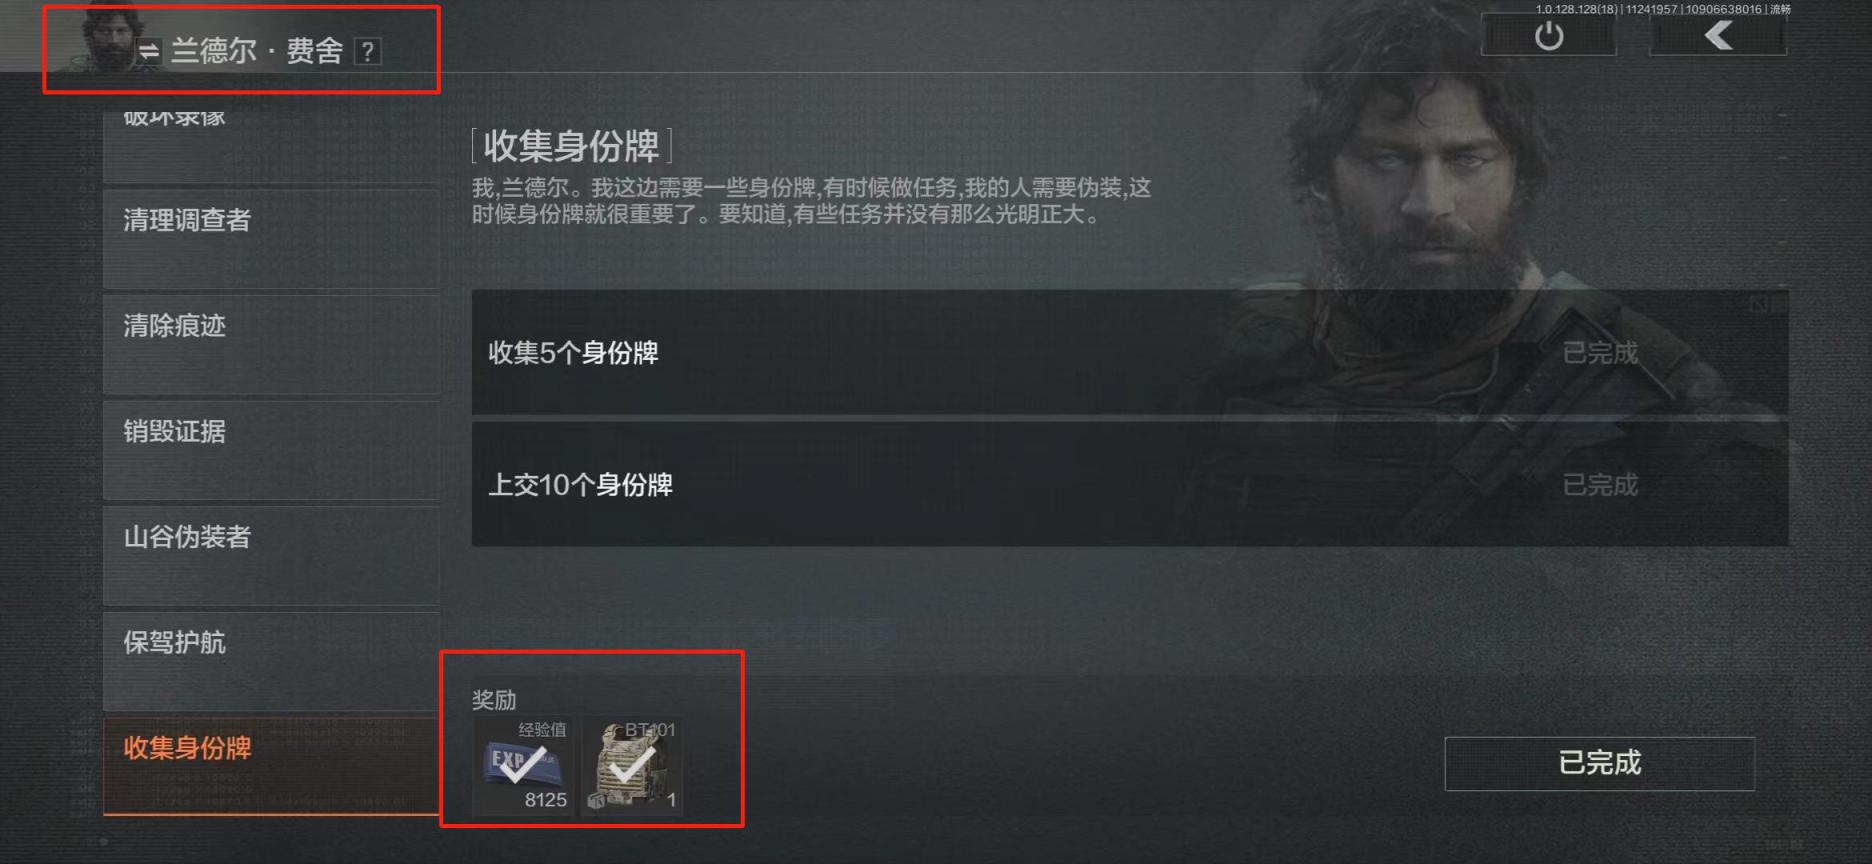Click the BT101 vest reward icon

pos(632,765)
